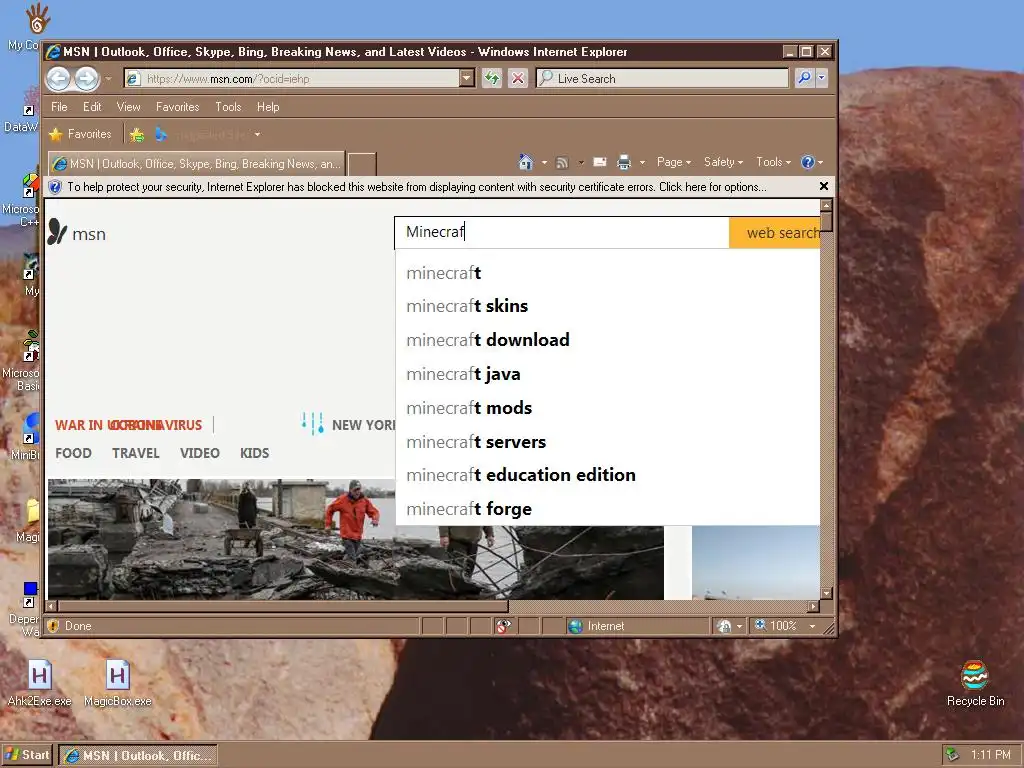Open the Safety dropdown menu
Image resolution: width=1024 pixels, height=768 pixels.
[724, 162]
